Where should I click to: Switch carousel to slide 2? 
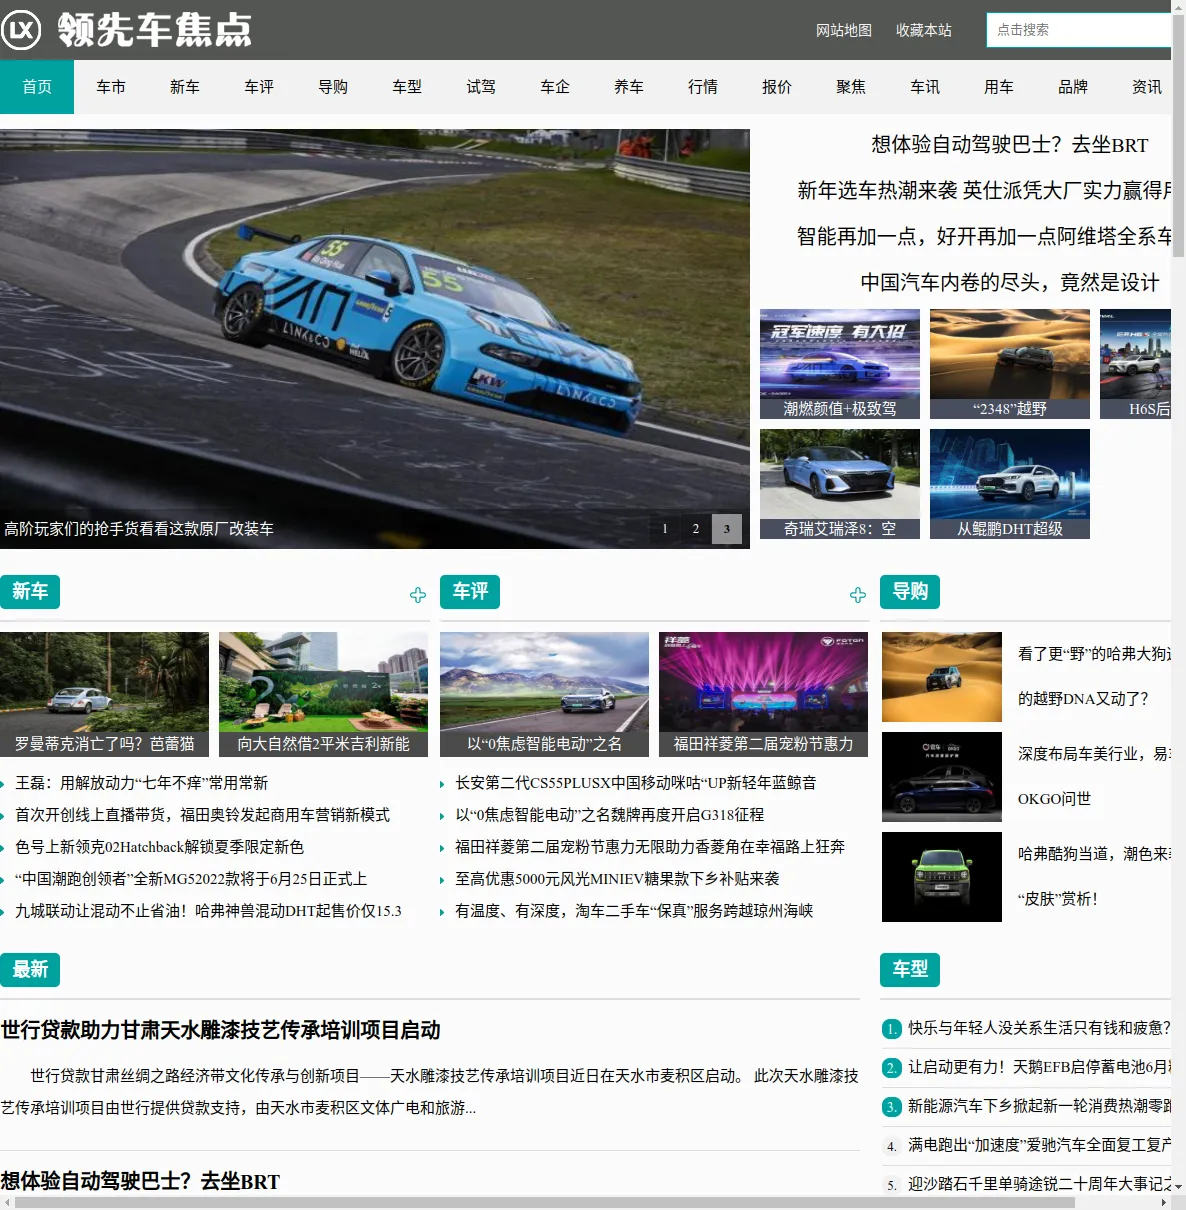coord(696,529)
